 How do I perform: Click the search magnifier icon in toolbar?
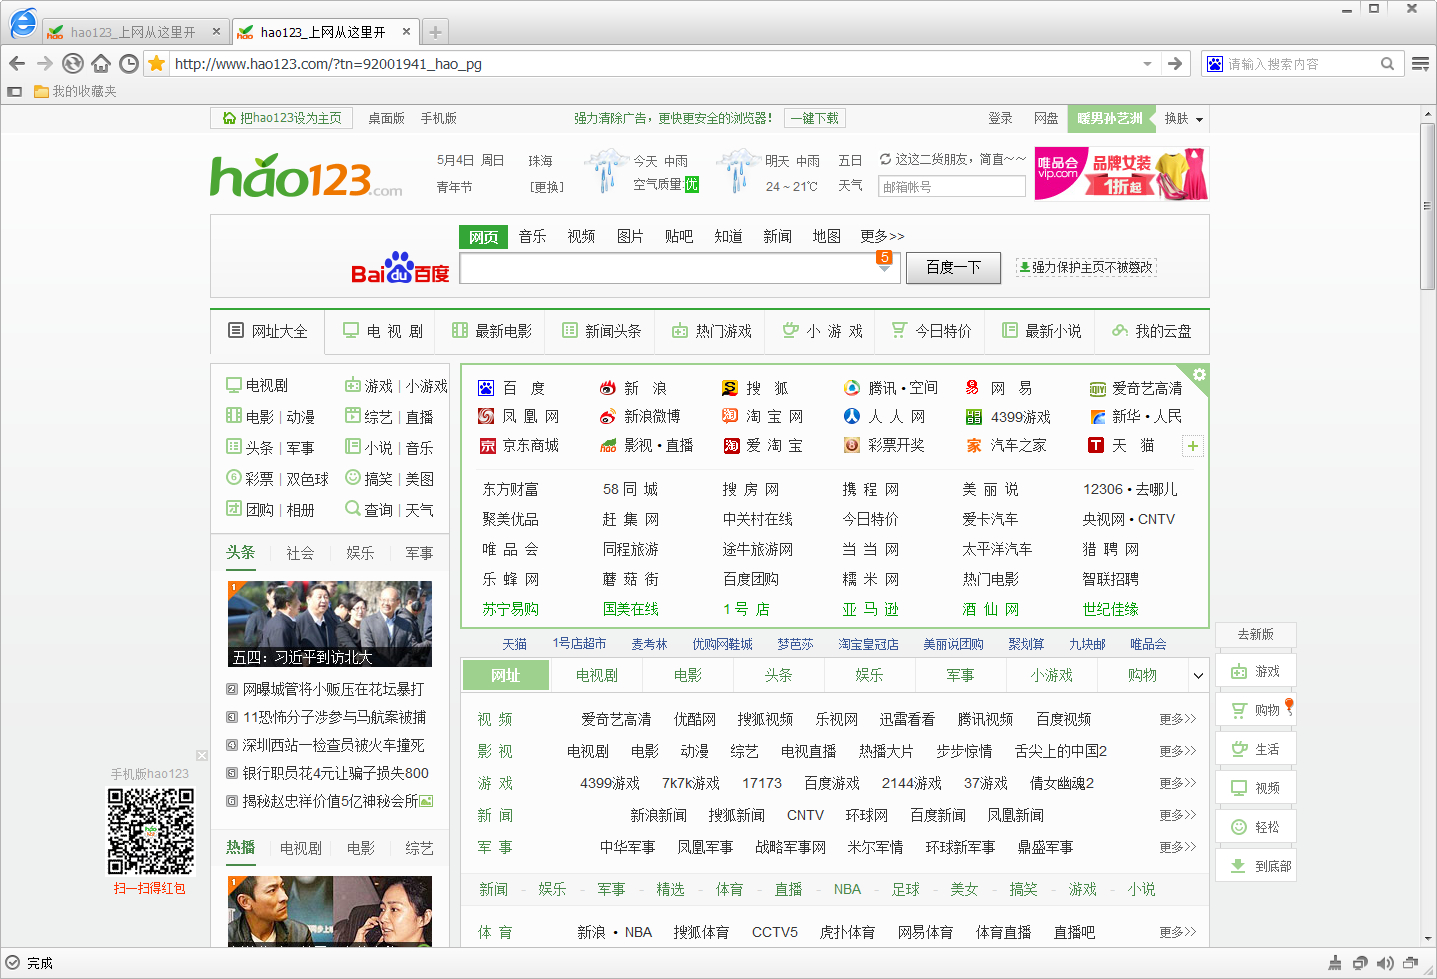click(1387, 63)
